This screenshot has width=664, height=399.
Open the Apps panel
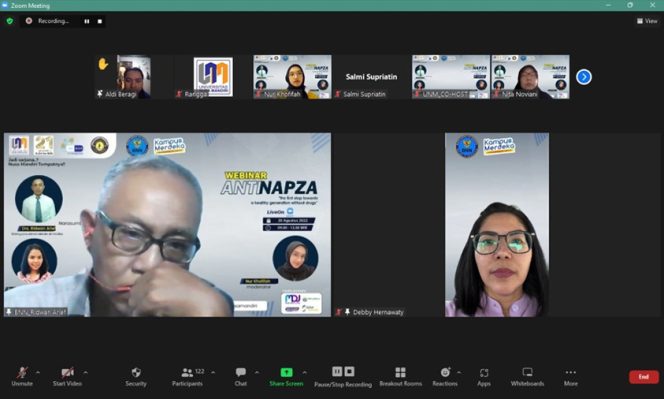484,376
